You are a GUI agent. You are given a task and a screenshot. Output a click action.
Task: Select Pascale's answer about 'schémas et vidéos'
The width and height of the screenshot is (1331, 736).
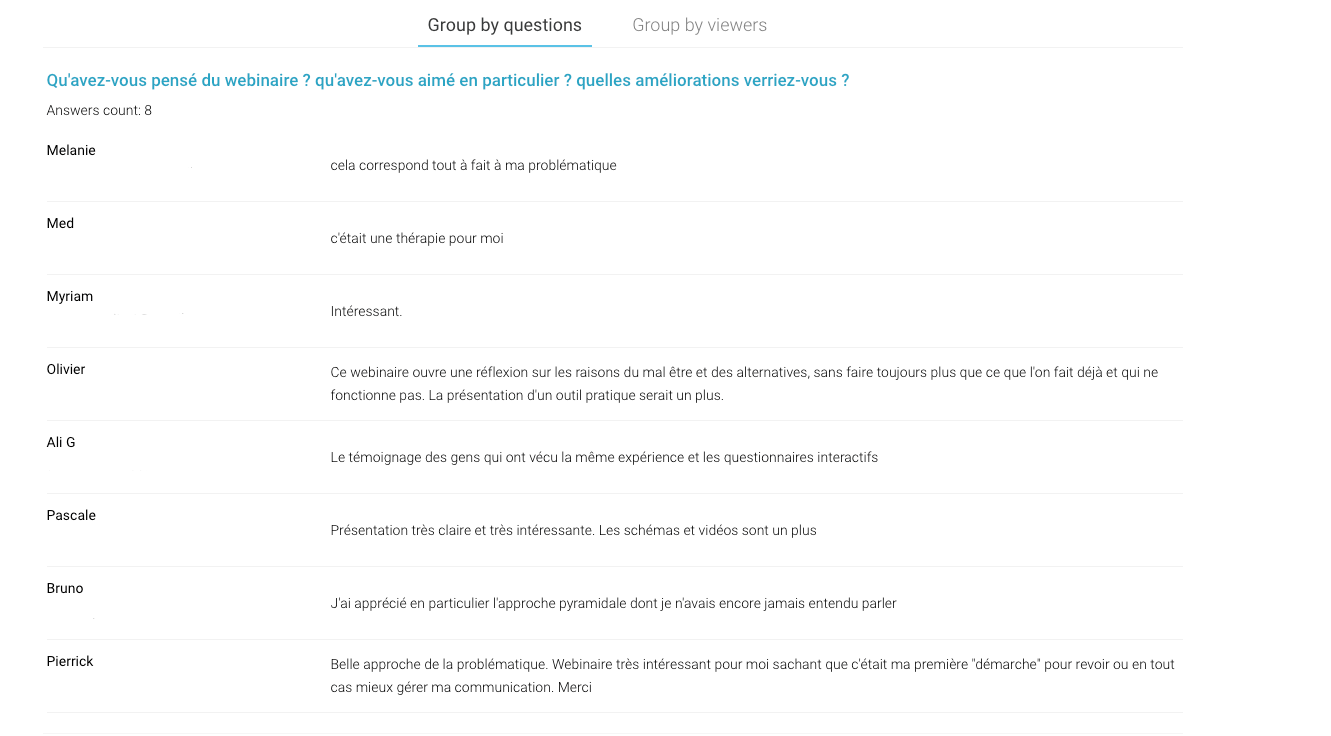pos(573,530)
